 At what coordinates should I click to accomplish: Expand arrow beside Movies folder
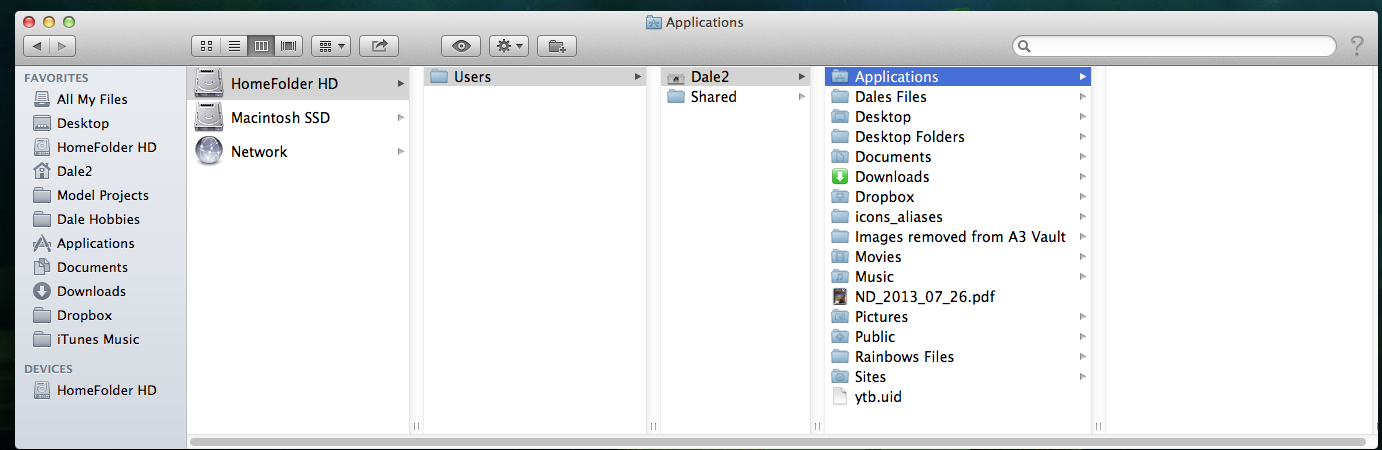click(1083, 257)
